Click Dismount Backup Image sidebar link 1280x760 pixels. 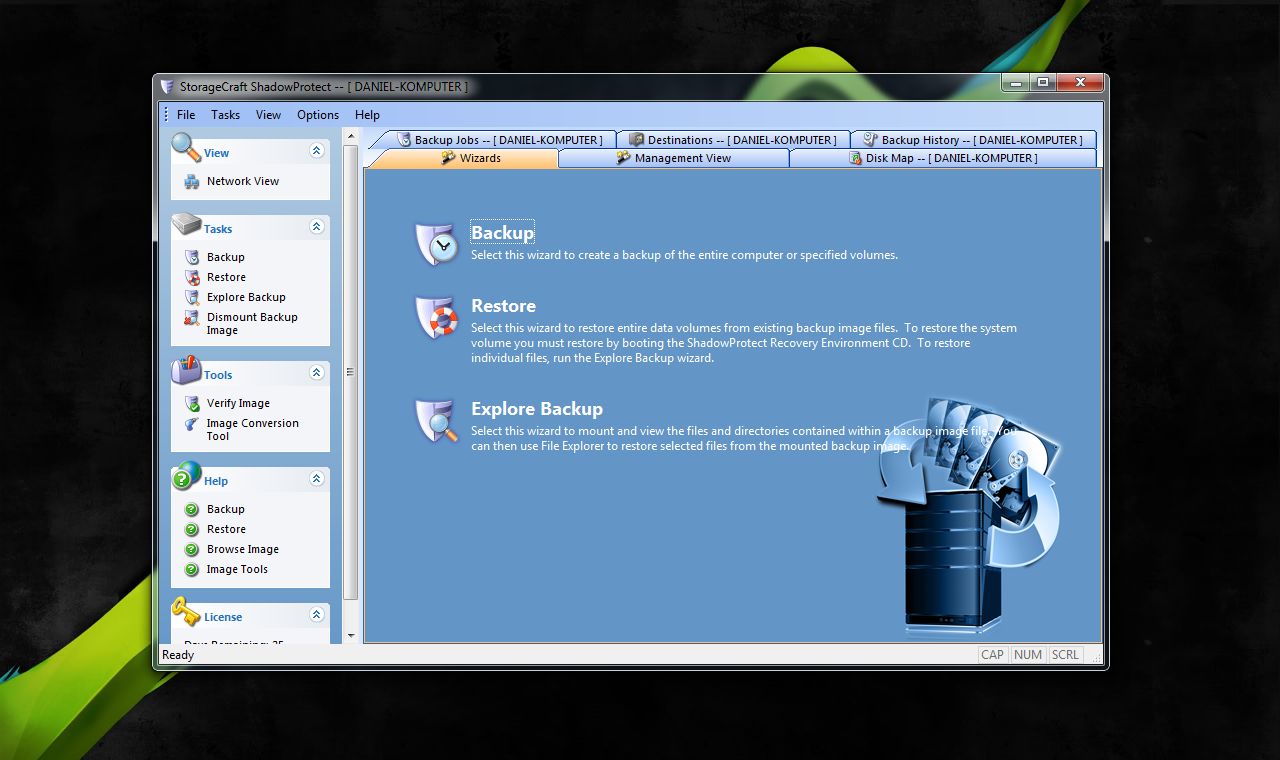point(252,324)
